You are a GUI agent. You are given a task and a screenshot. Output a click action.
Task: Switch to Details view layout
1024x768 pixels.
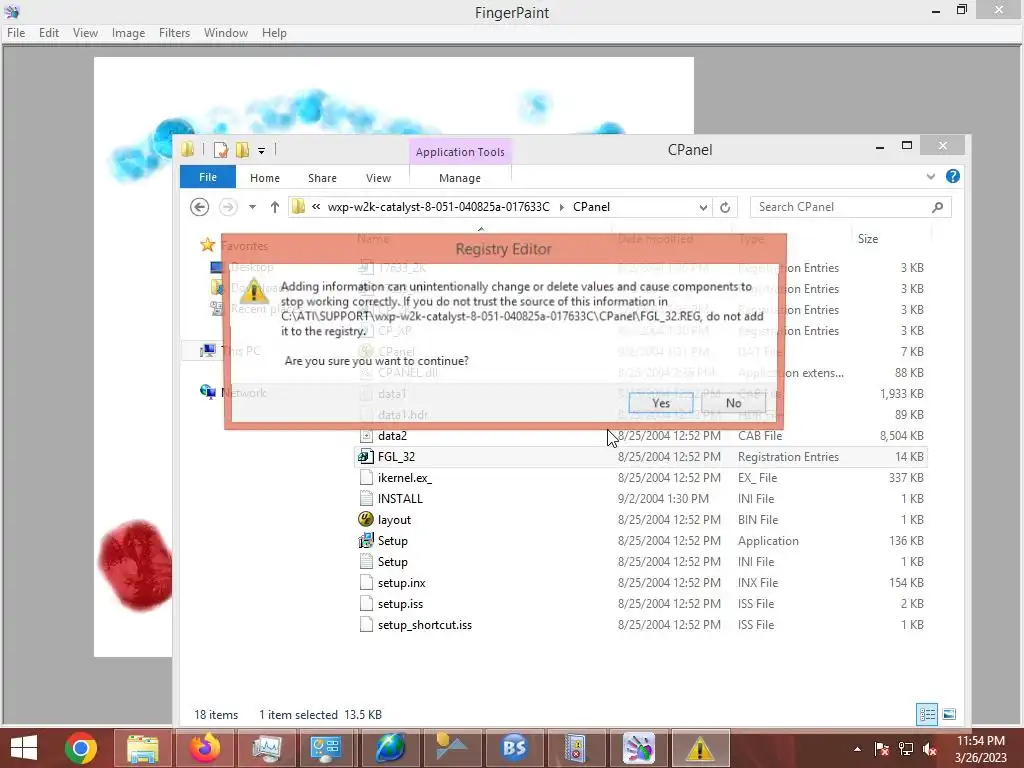coord(927,714)
